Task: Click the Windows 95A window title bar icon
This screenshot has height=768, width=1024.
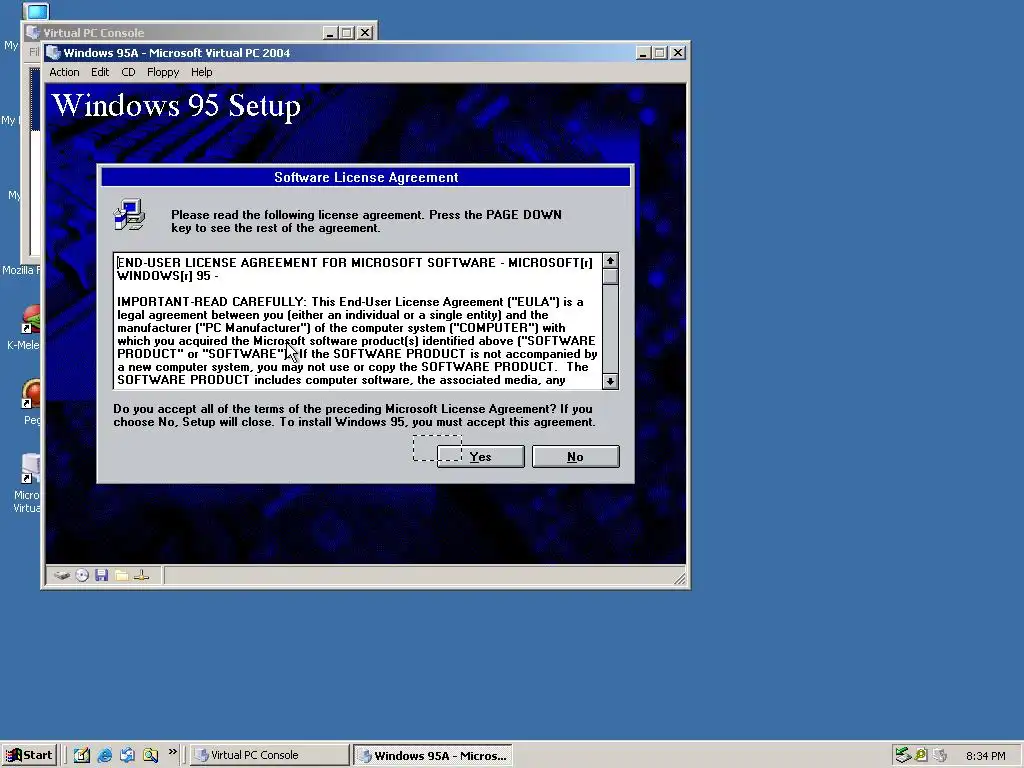Action: click(54, 53)
